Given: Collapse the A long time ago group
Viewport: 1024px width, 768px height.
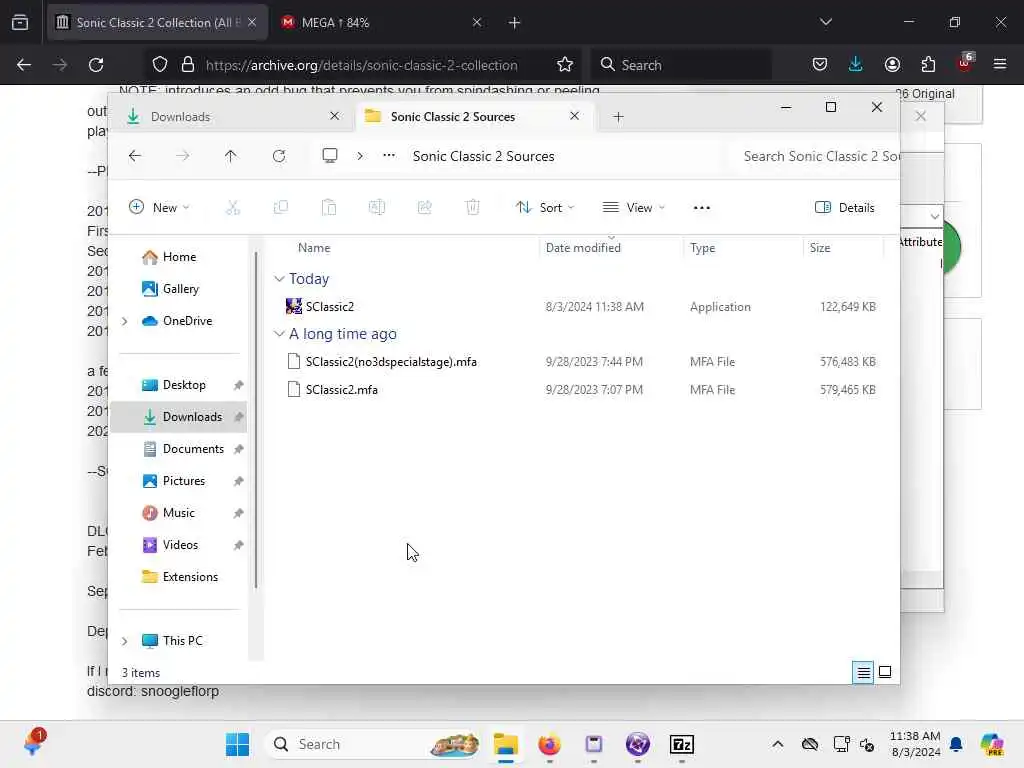Looking at the screenshot, I should [279, 334].
